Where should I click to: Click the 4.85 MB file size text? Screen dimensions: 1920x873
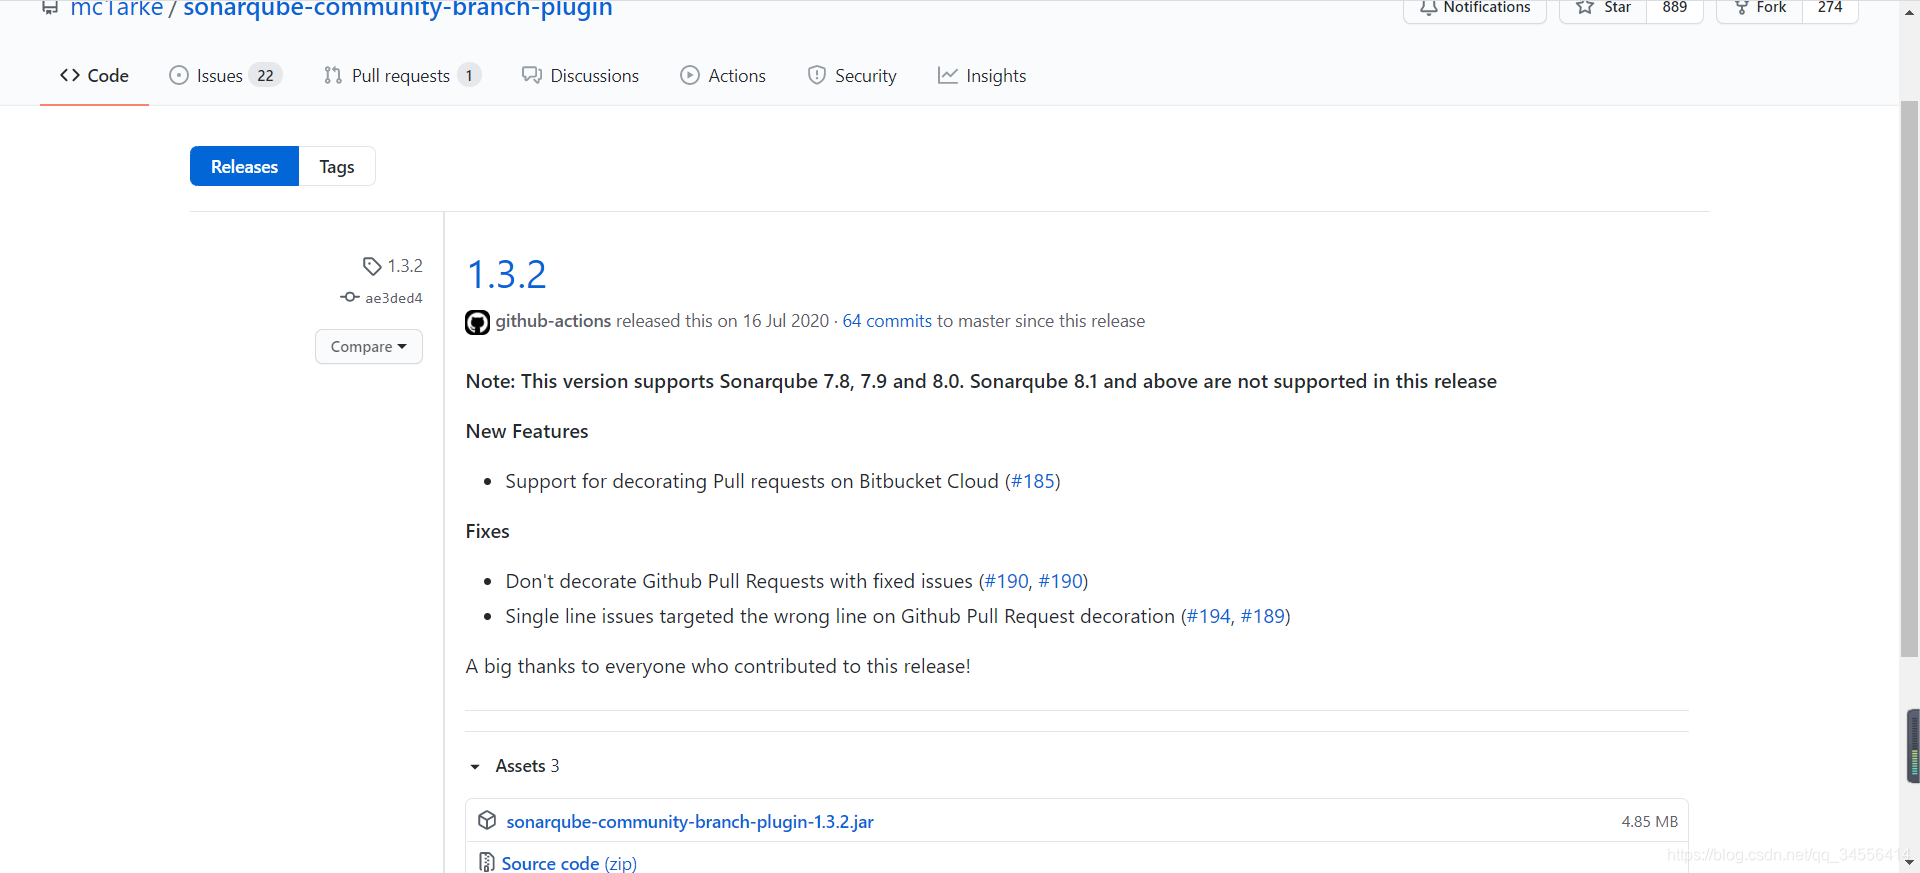pos(1650,822)
